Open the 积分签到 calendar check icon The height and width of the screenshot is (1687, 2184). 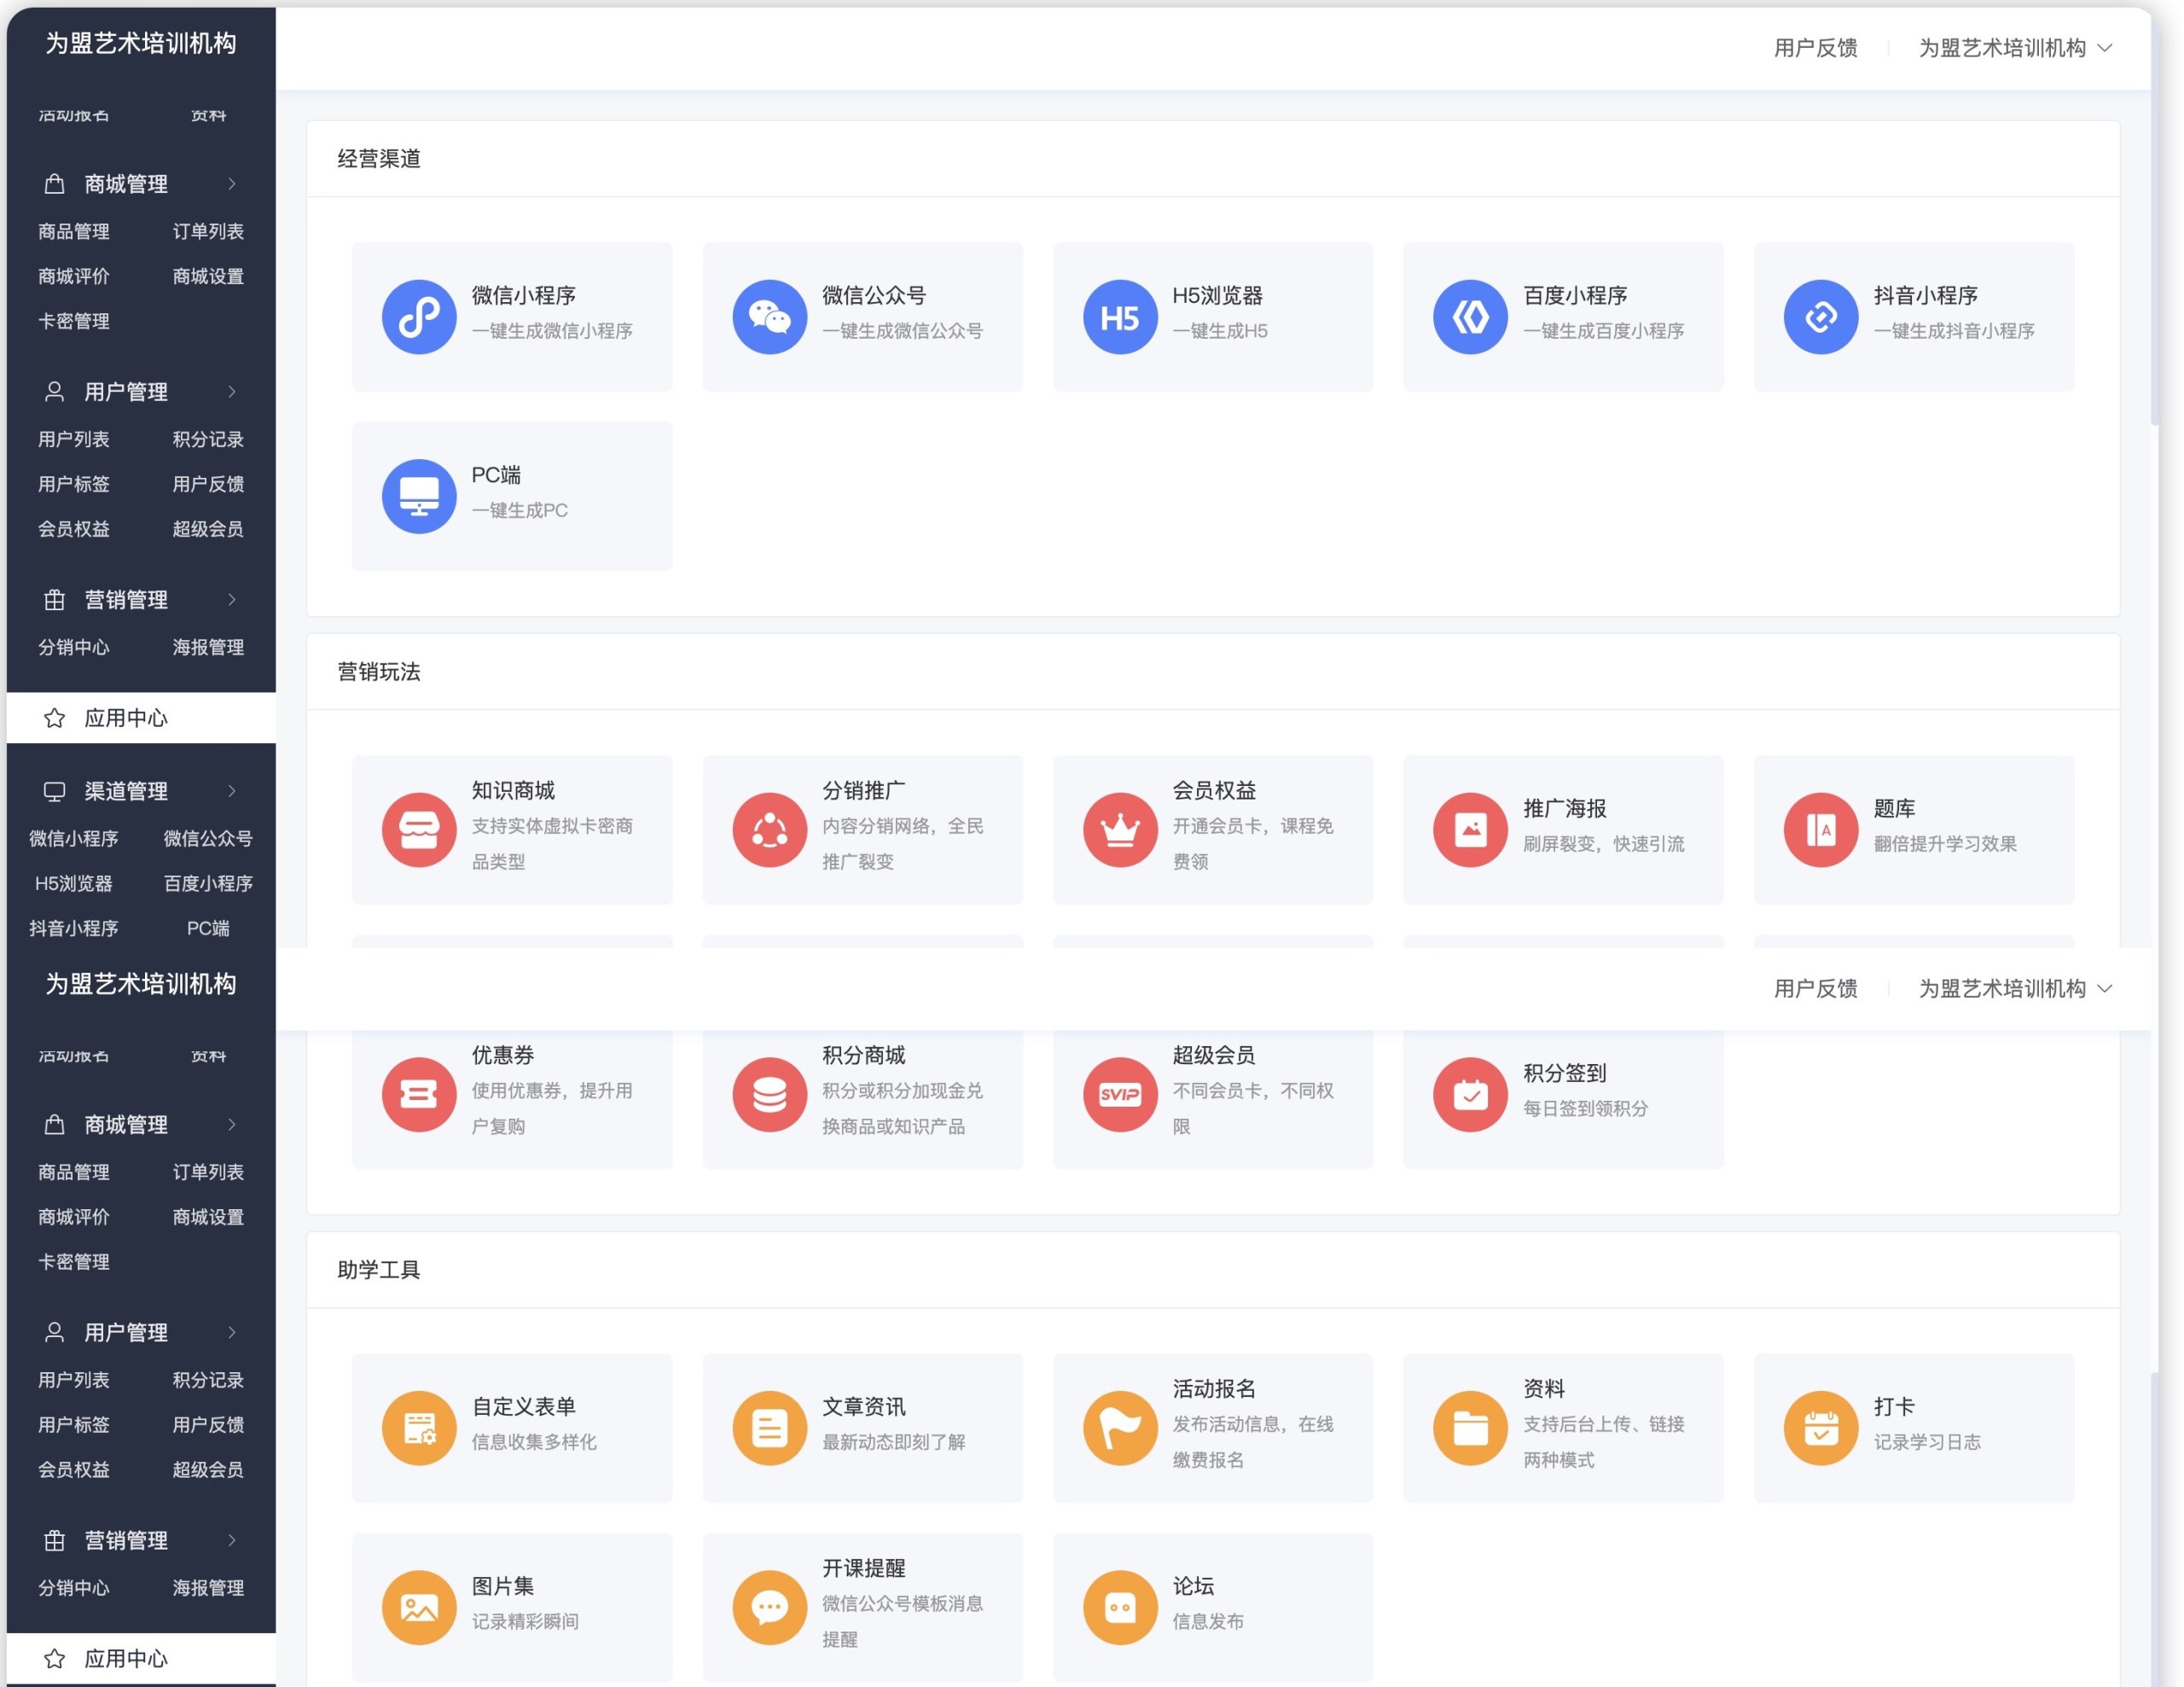pyautogui.click(x=1469, y=1094)
